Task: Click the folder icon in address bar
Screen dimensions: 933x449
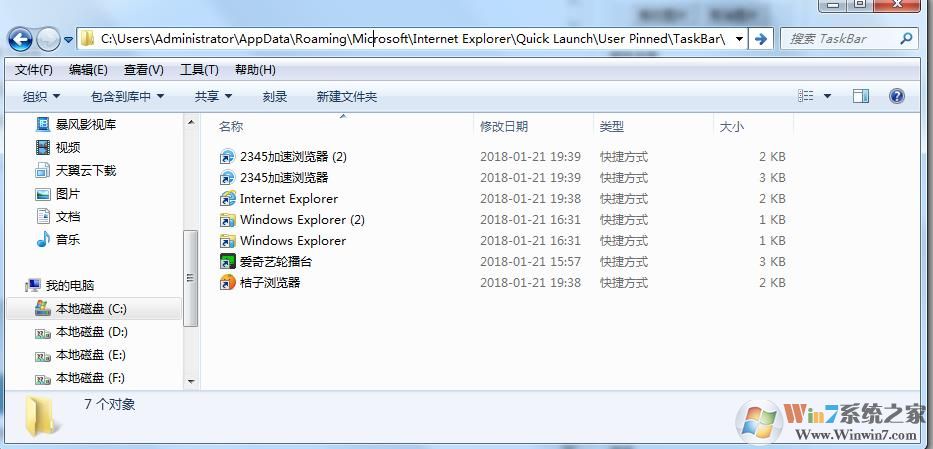Action: (x=88, y=39)
